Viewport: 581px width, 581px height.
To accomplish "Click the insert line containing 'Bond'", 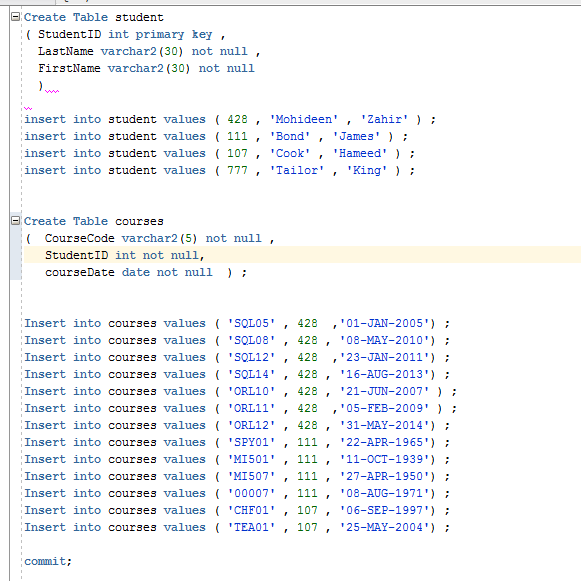I will (216, 136).
